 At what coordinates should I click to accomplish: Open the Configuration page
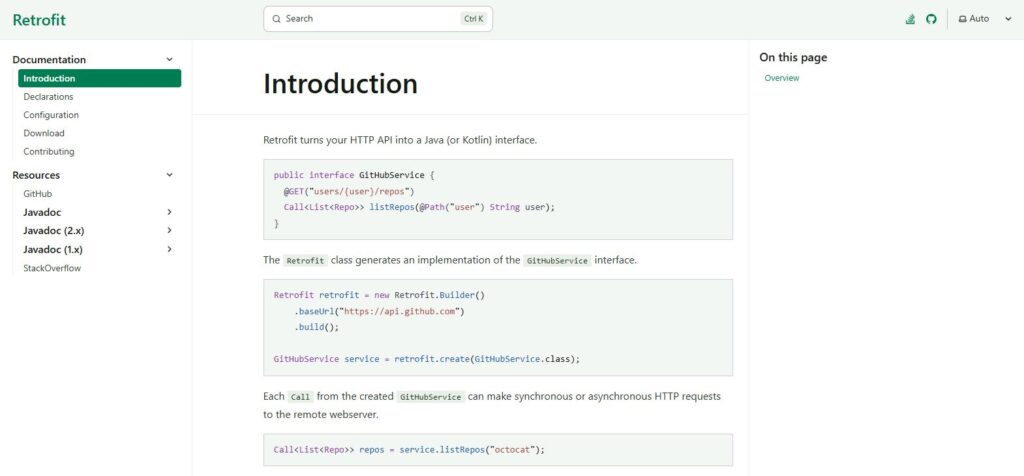coord(51,115)
